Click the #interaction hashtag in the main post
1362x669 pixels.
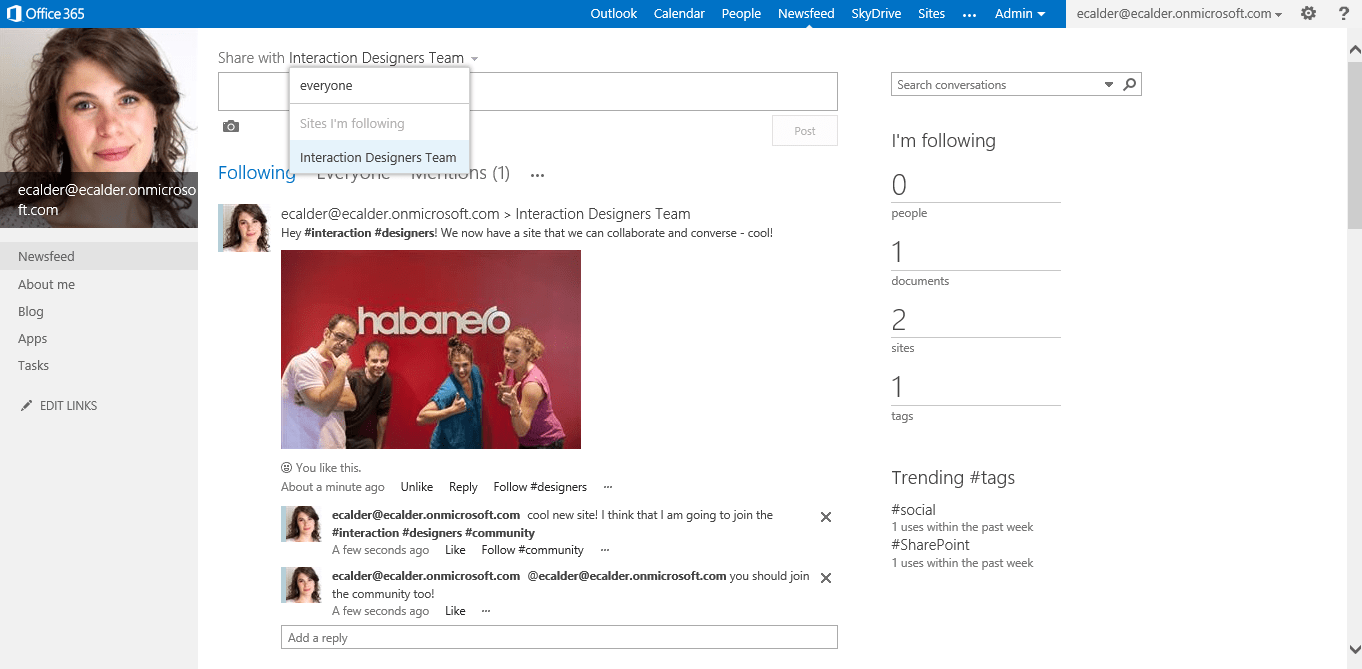(338, 233)
